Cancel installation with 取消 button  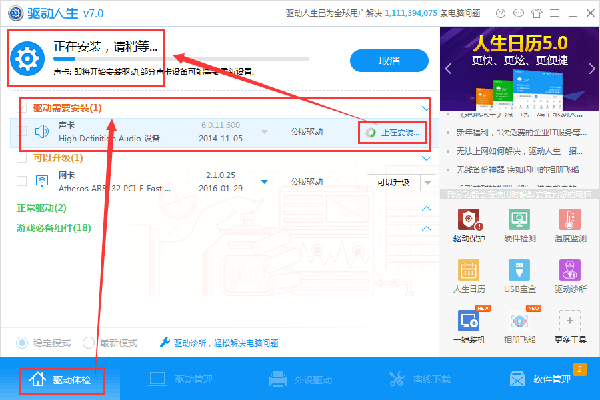[389, 60]
